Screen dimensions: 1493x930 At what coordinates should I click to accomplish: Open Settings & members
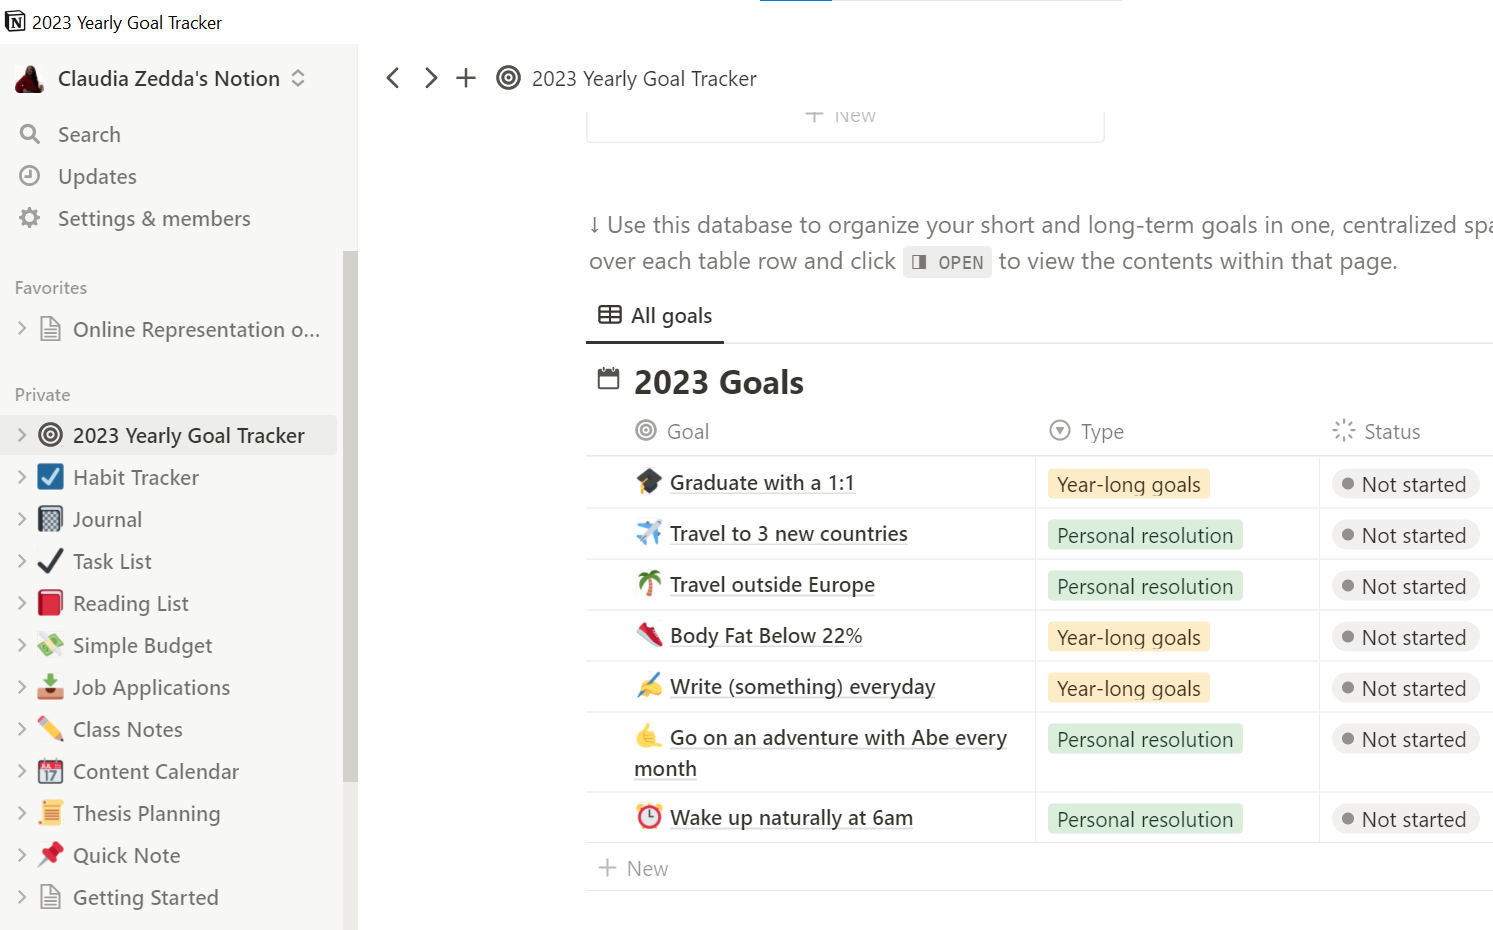[x=154, y=218]
